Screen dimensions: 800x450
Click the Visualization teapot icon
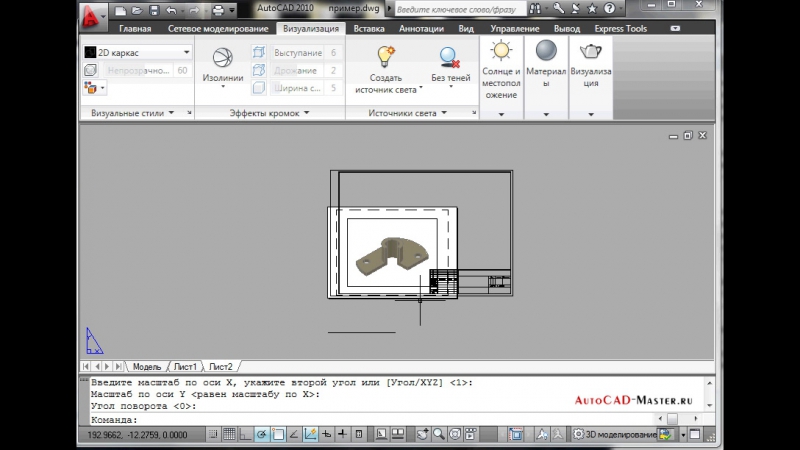point(591,52)
